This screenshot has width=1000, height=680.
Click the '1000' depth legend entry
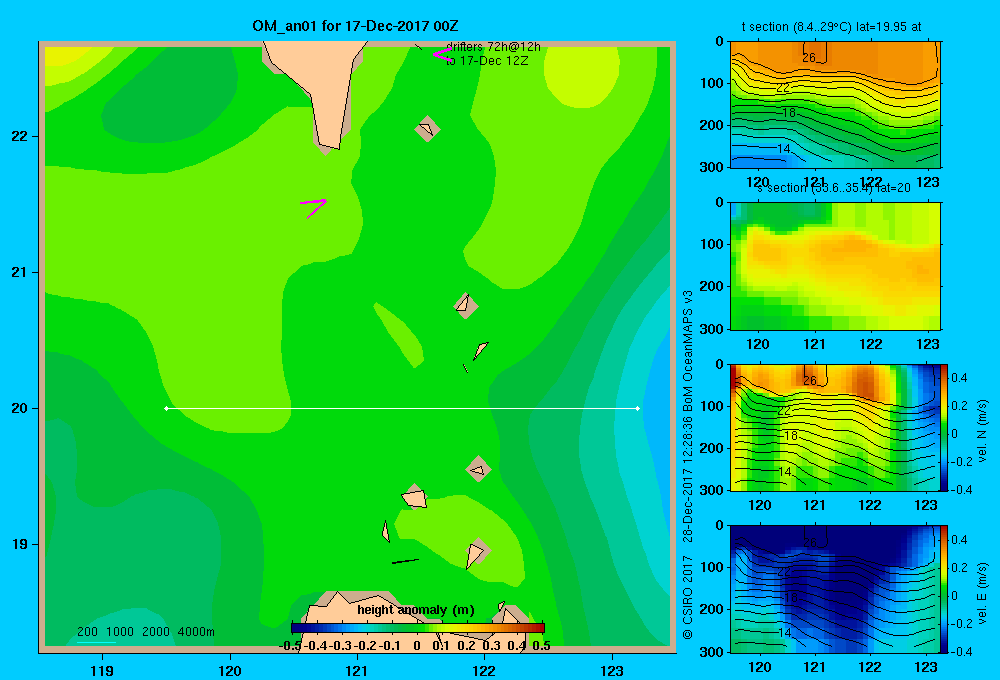pos(120,632)
